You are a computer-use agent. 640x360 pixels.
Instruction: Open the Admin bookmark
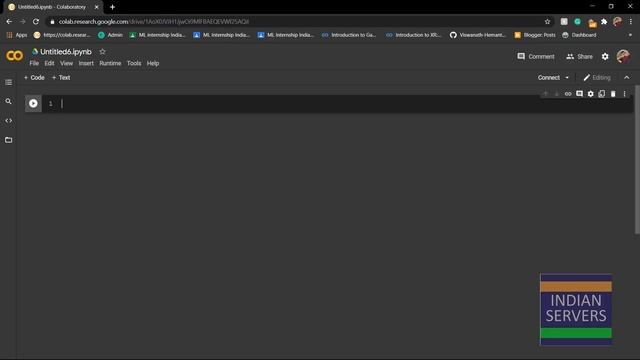(x=110, y=35)
